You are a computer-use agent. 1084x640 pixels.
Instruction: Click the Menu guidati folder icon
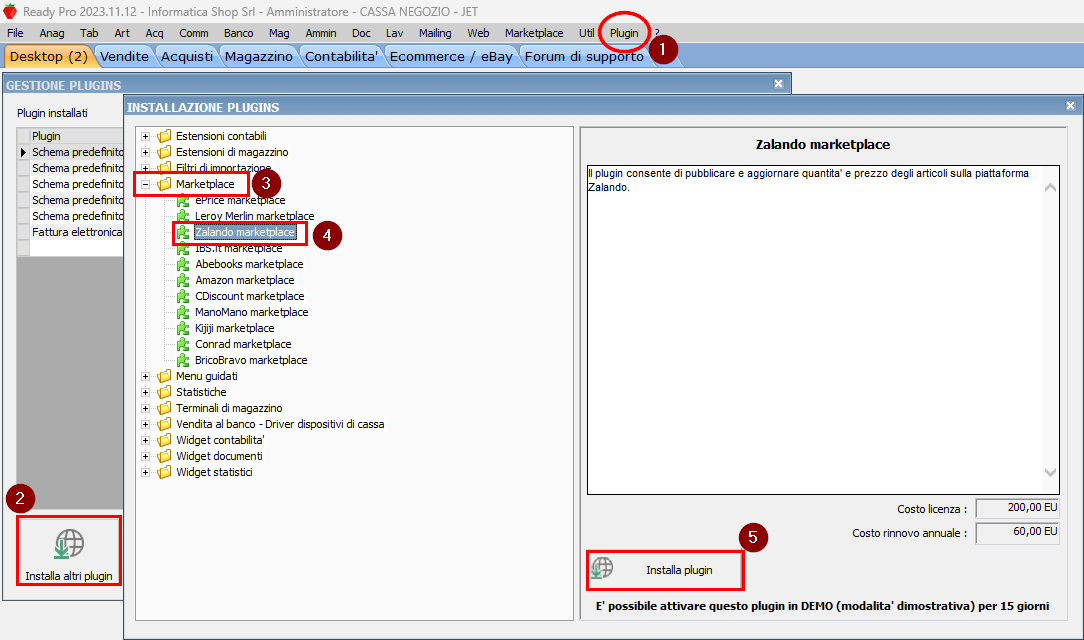[x=164, y=376]
